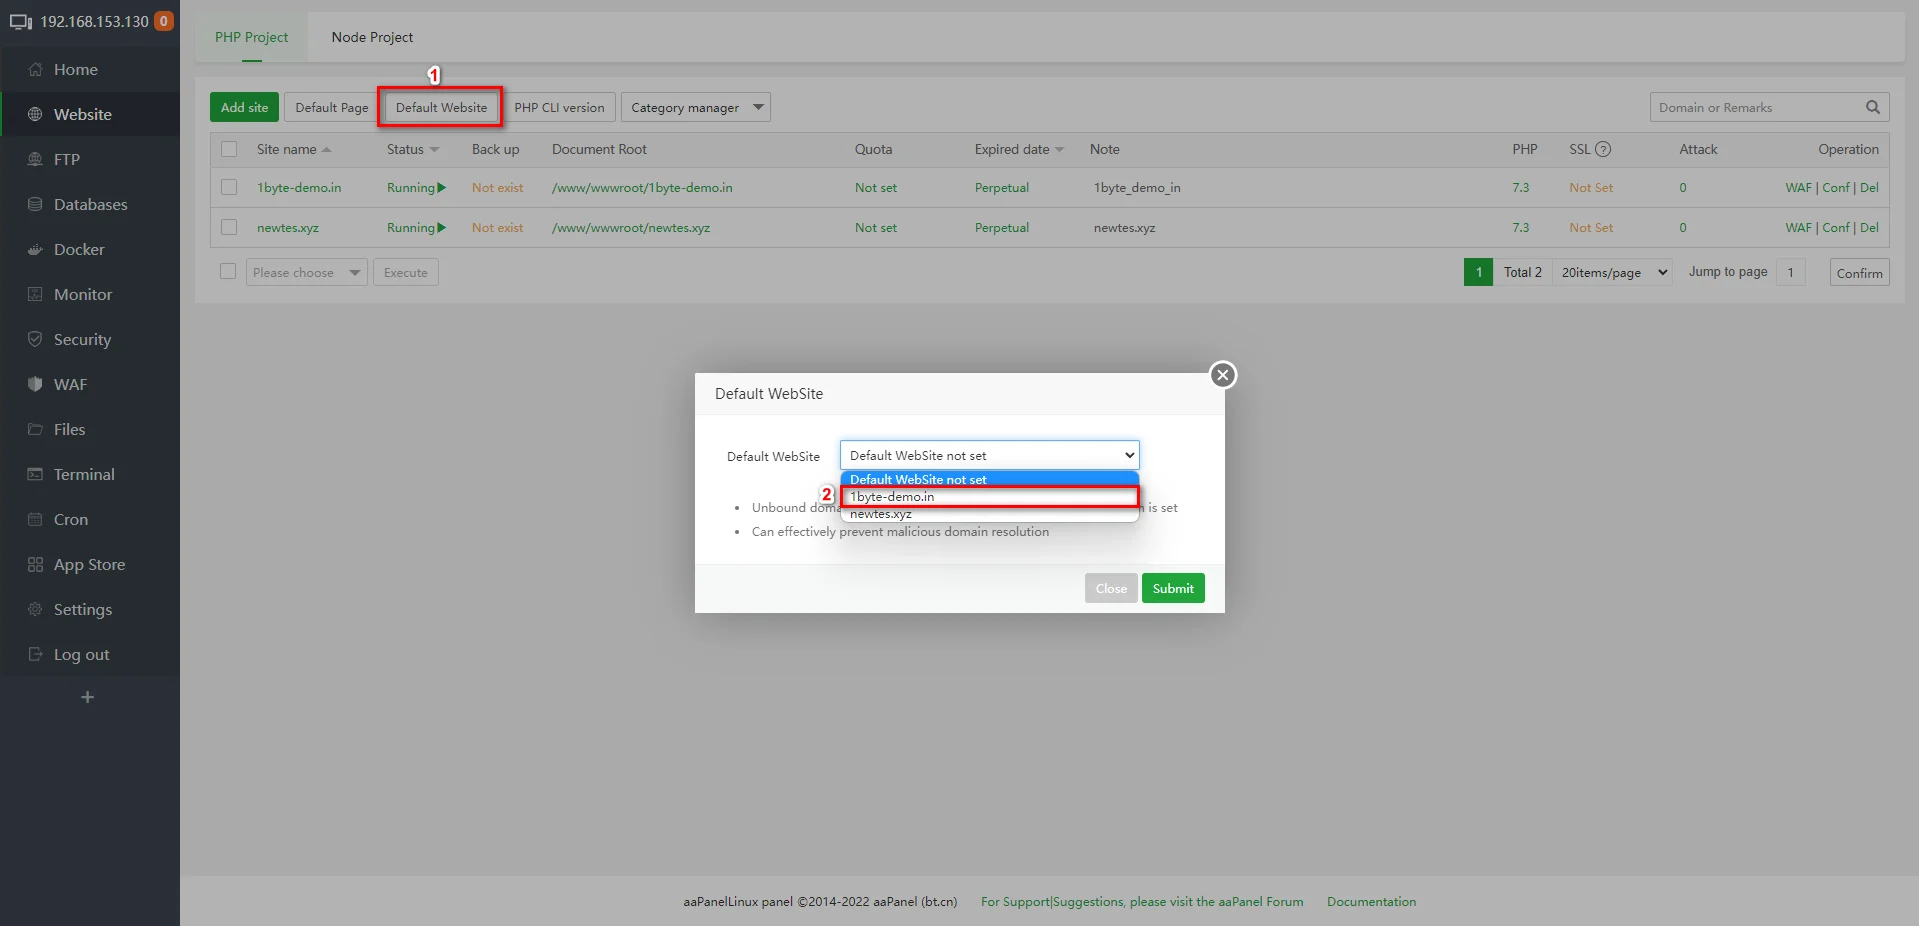Image resolution: width=1919 pixels, height=926 pixels.
Task: Click page 1 in pagination
Action: [1479, 271]
